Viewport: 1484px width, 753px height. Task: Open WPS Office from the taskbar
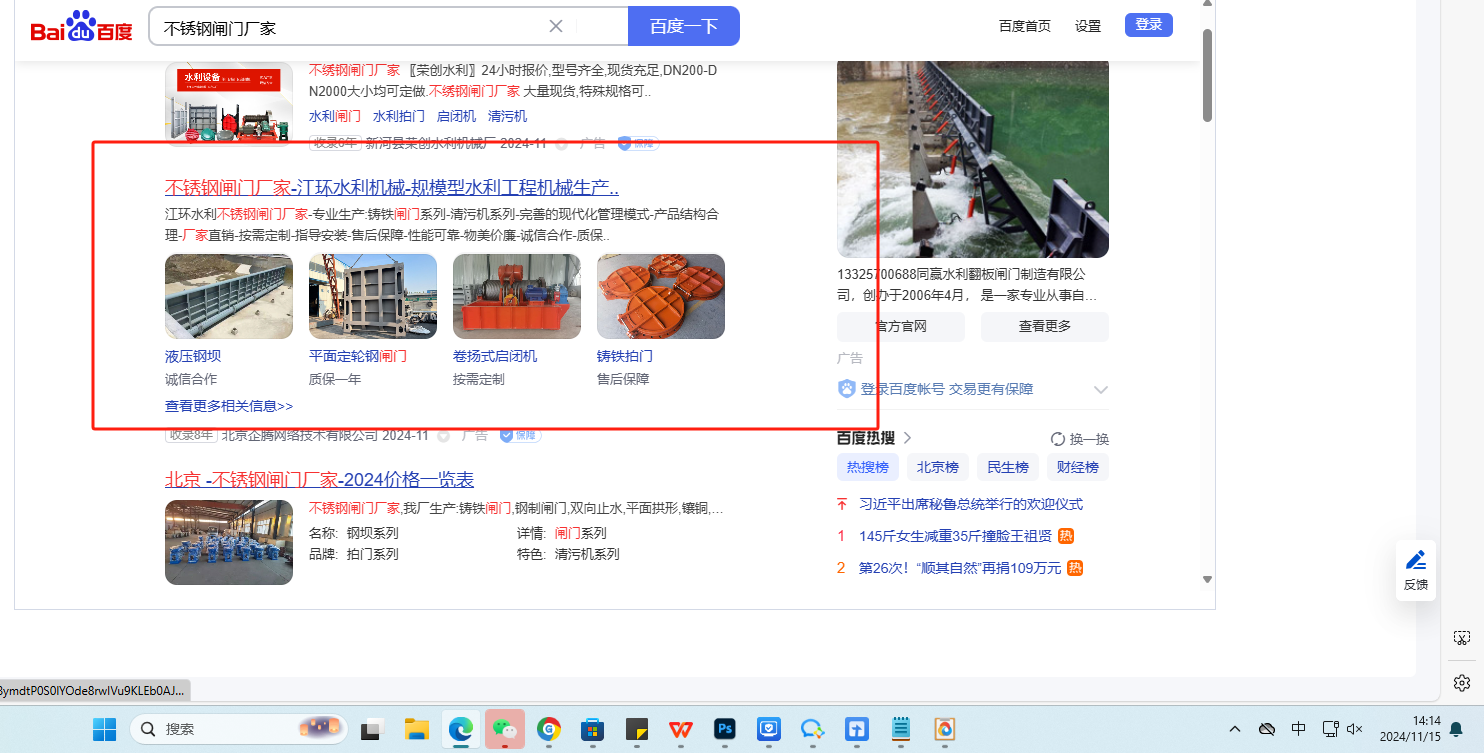click(681, 729)
